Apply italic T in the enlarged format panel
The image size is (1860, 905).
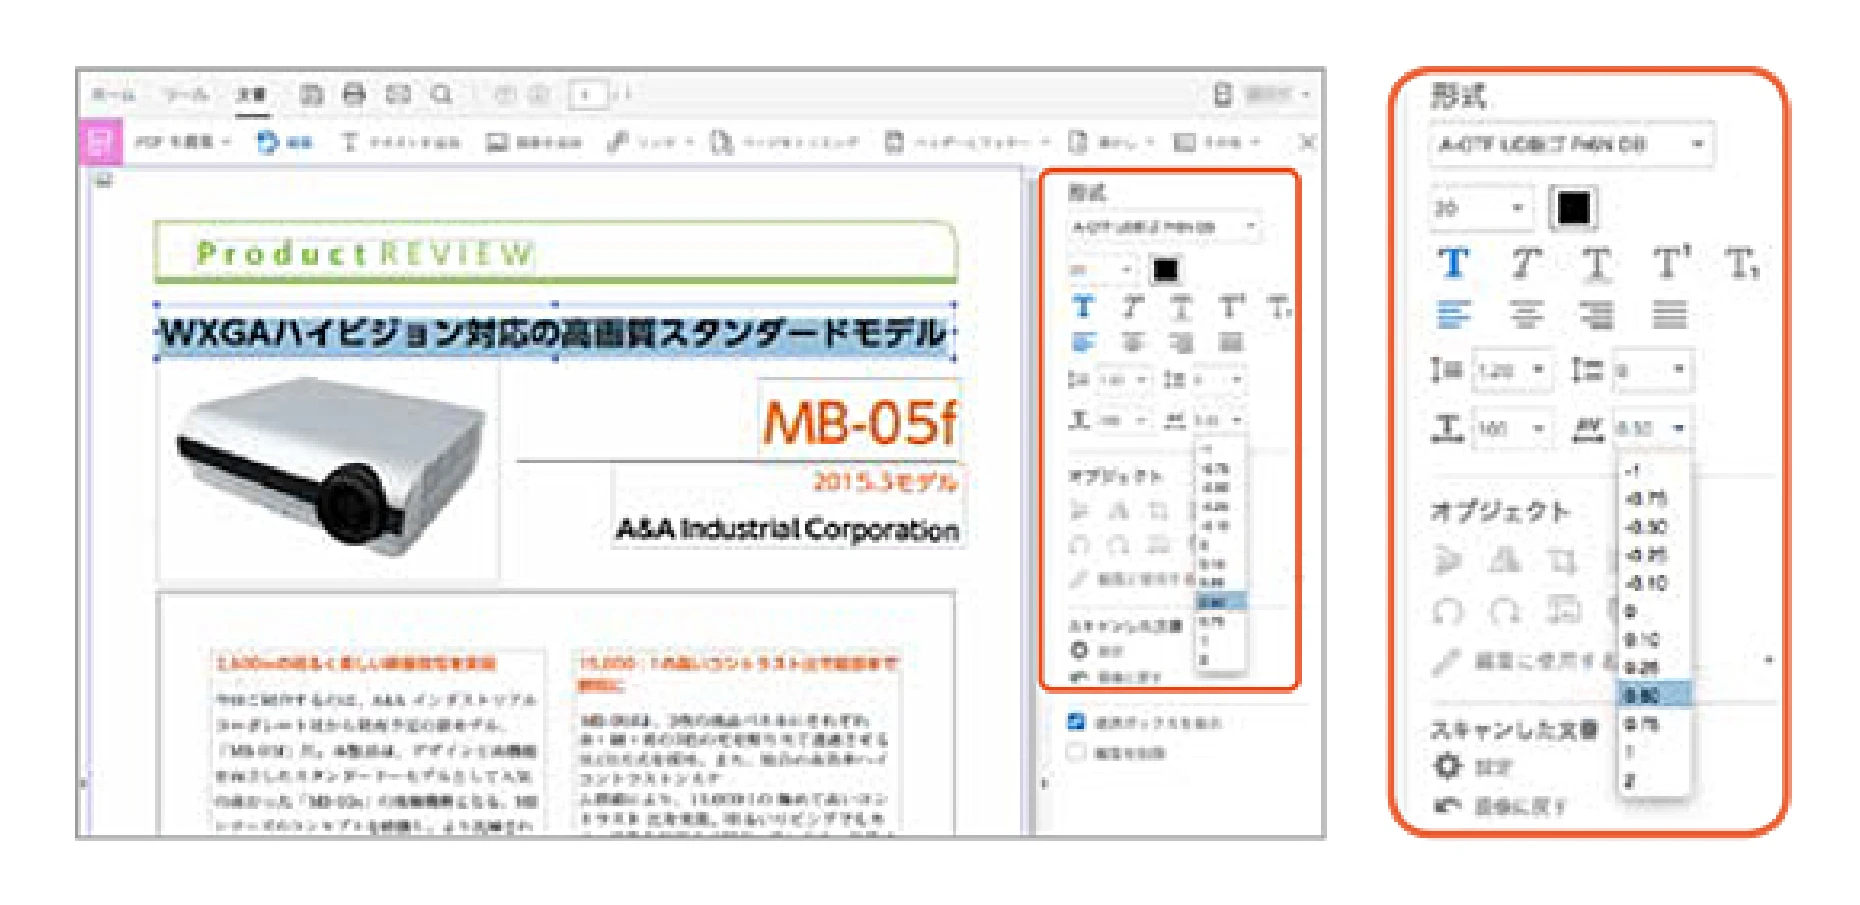pos(1524,264)
